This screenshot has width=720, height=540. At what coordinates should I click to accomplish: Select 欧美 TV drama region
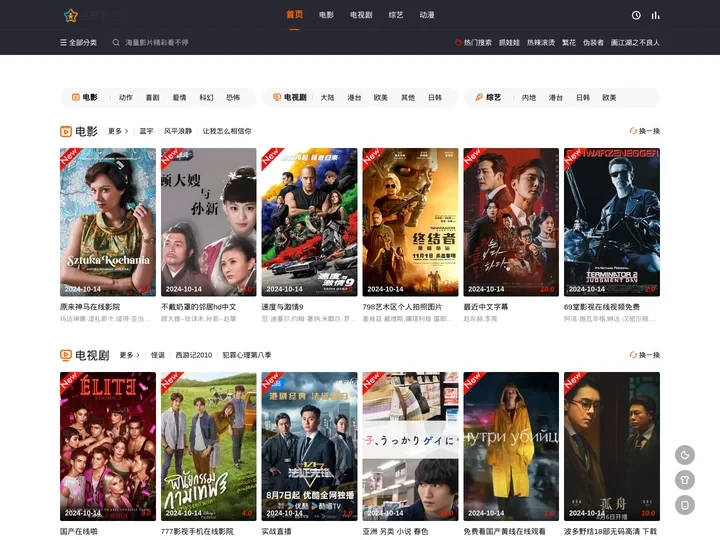click(x=381, y=97)
